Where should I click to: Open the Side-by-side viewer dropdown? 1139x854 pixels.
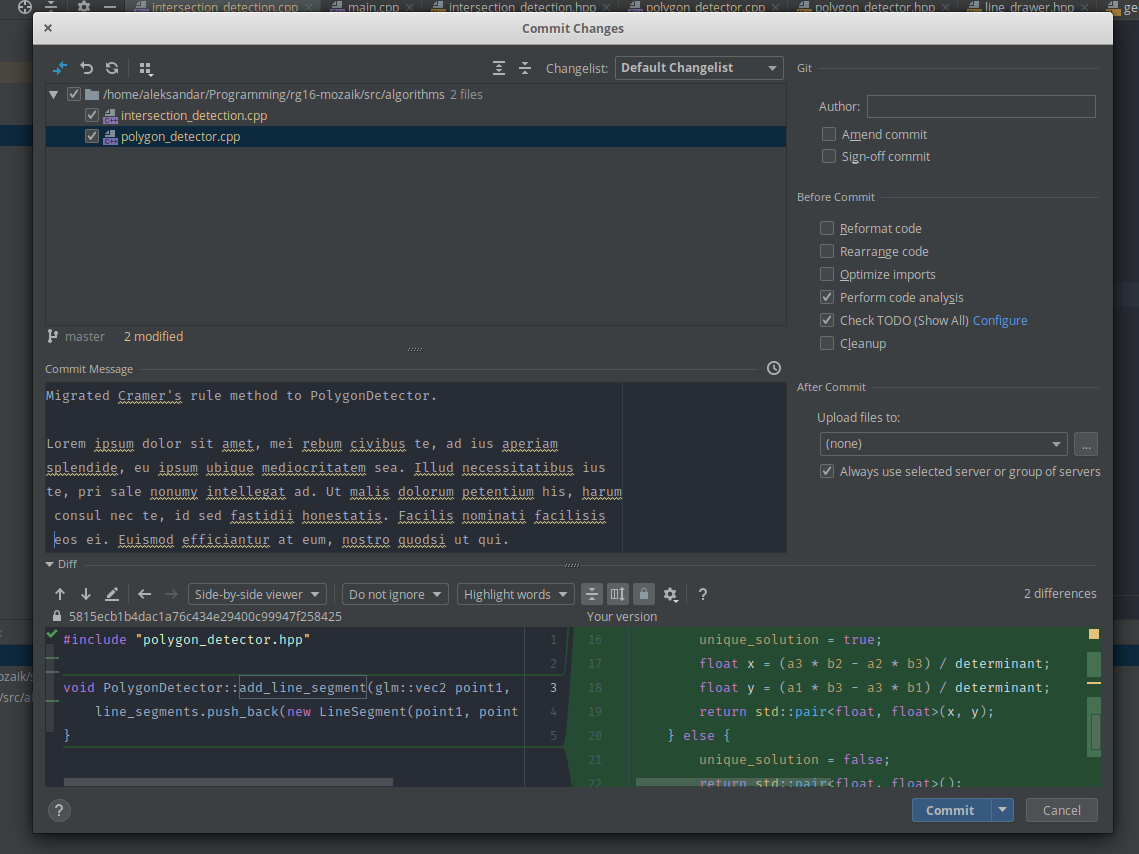(x=257, y=594)
